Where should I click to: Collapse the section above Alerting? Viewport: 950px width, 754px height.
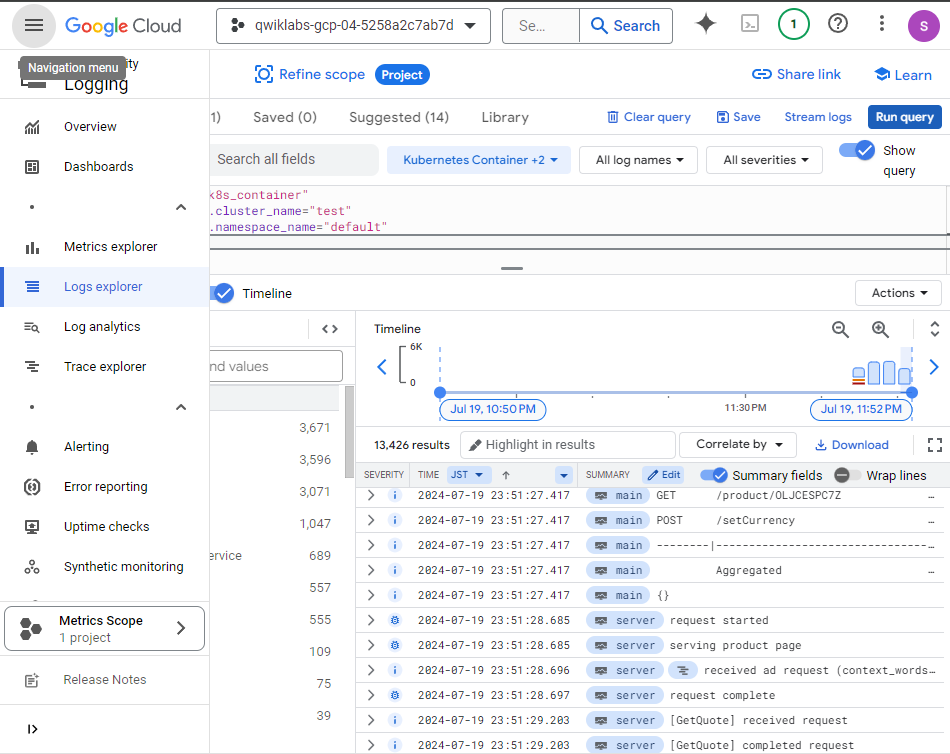click(x=181, y=407)
